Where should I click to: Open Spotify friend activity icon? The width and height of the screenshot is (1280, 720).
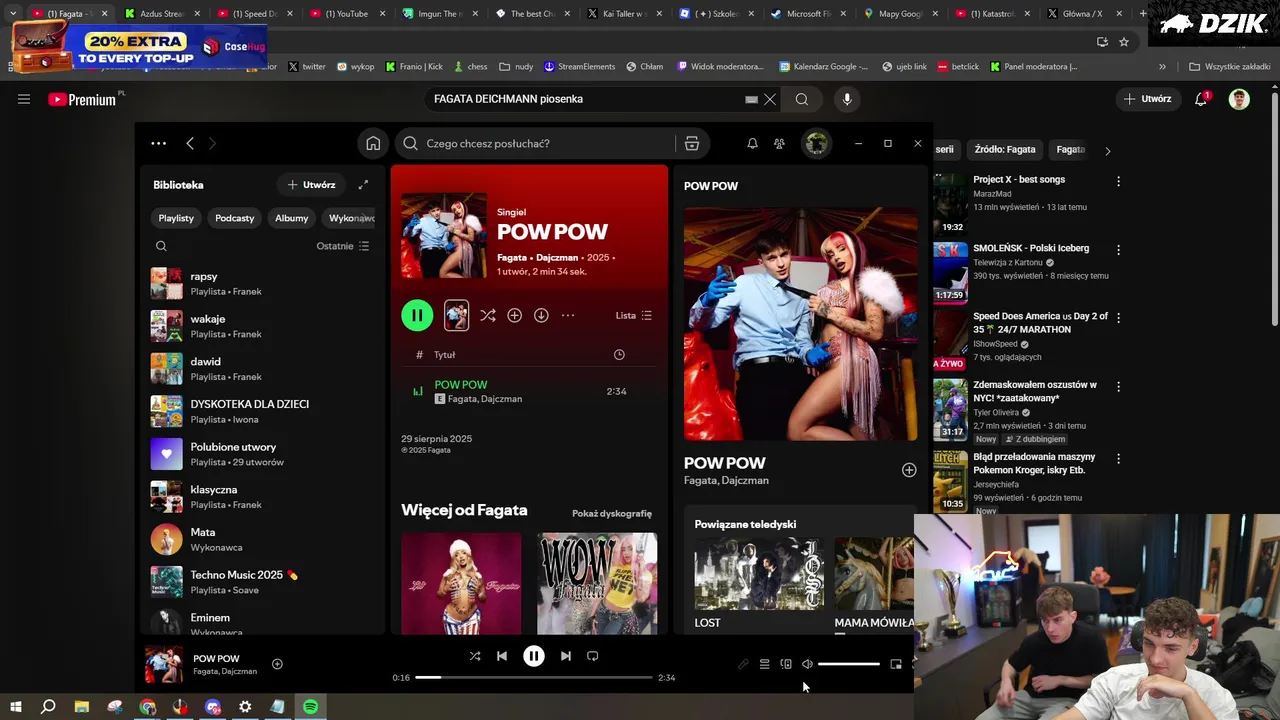pos(779,143)
